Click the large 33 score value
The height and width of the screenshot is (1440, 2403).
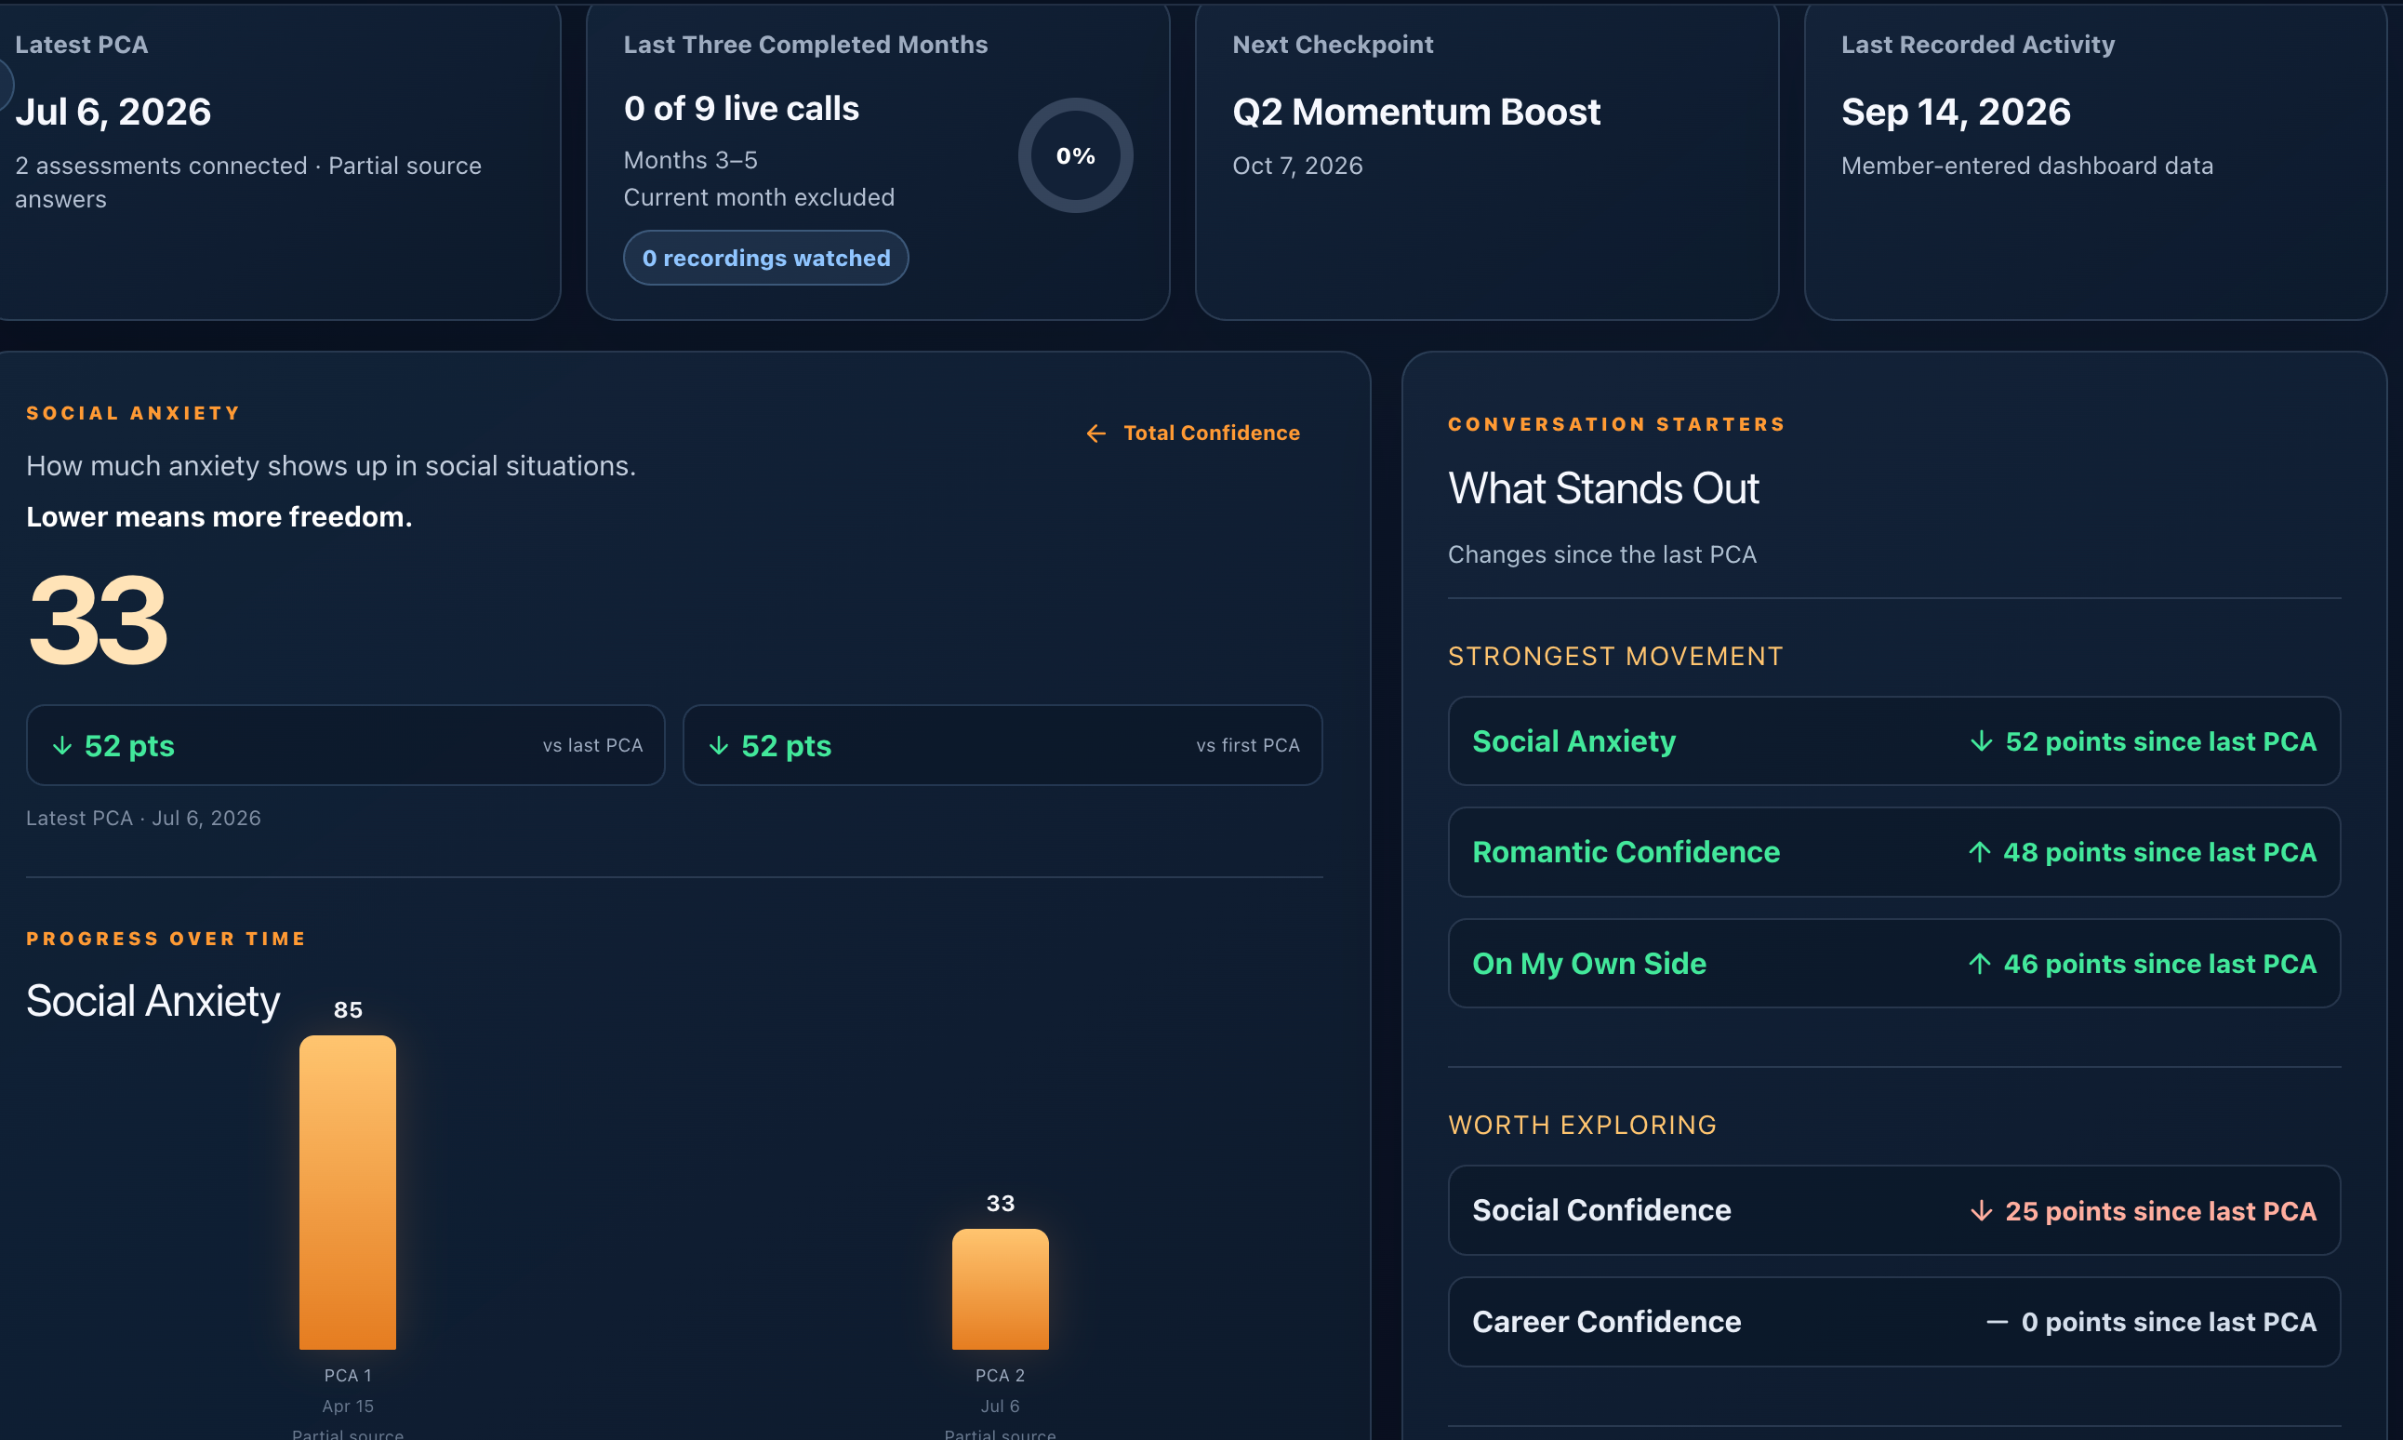(98, 620)
